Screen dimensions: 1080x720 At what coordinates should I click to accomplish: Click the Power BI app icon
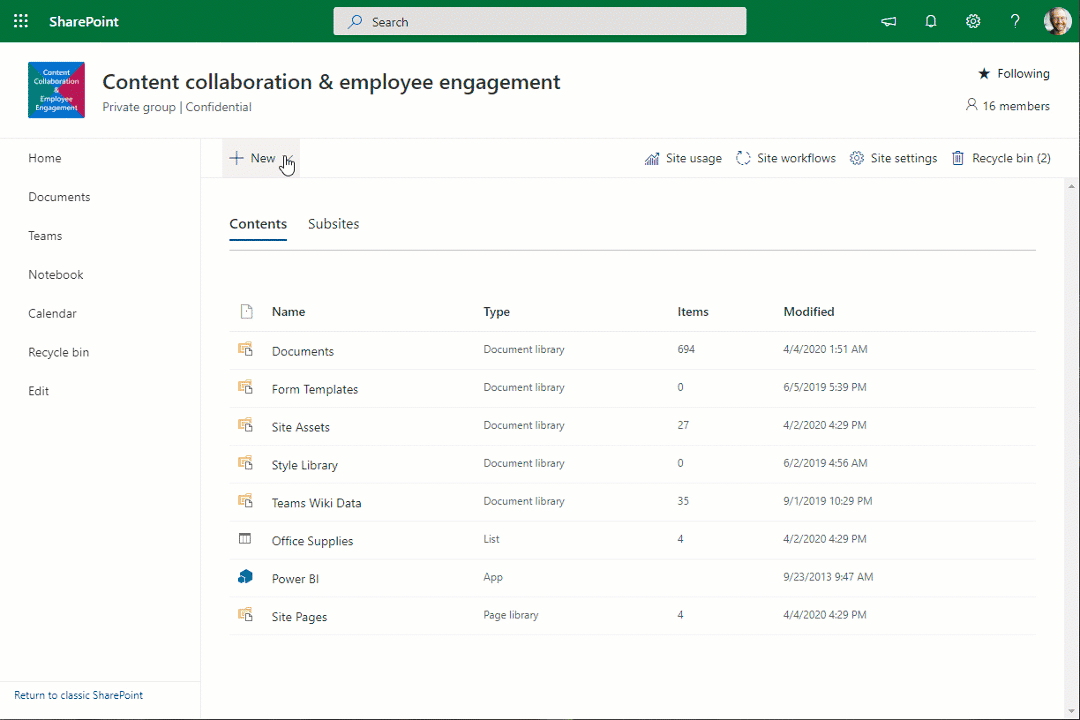(245, 576)
